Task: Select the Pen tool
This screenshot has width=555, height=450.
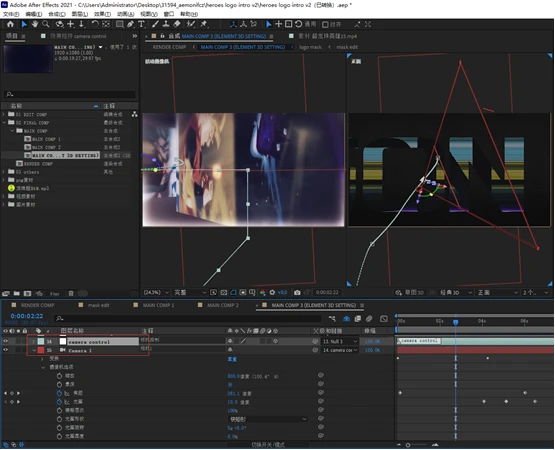Action: click(130, 24)
